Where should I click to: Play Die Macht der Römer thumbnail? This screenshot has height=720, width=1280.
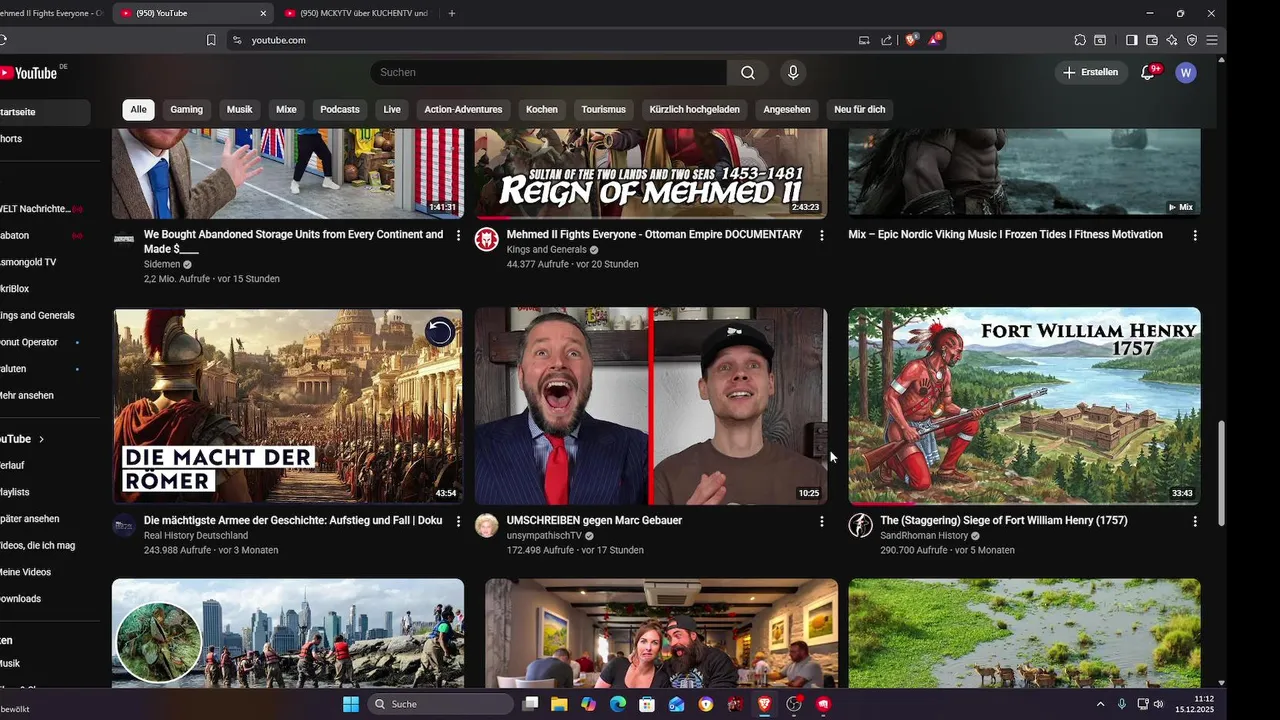(x=288, y=406)
